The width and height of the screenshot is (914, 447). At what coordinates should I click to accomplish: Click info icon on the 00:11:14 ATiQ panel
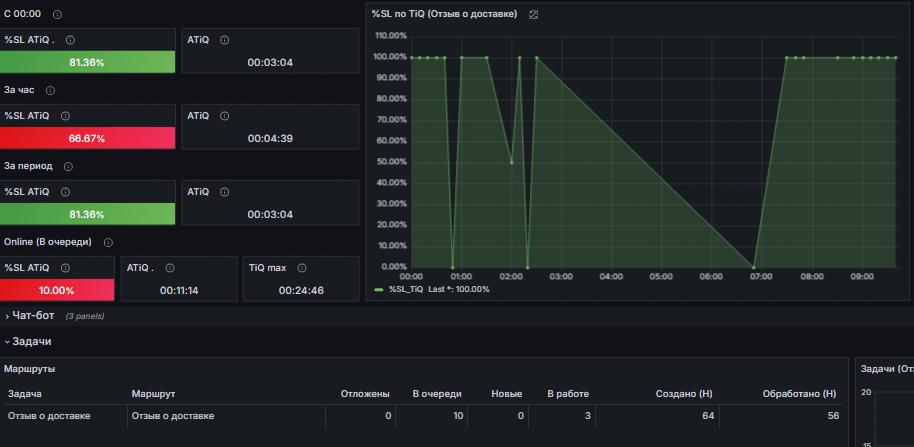pyautogui.click(x=168, y=268)
